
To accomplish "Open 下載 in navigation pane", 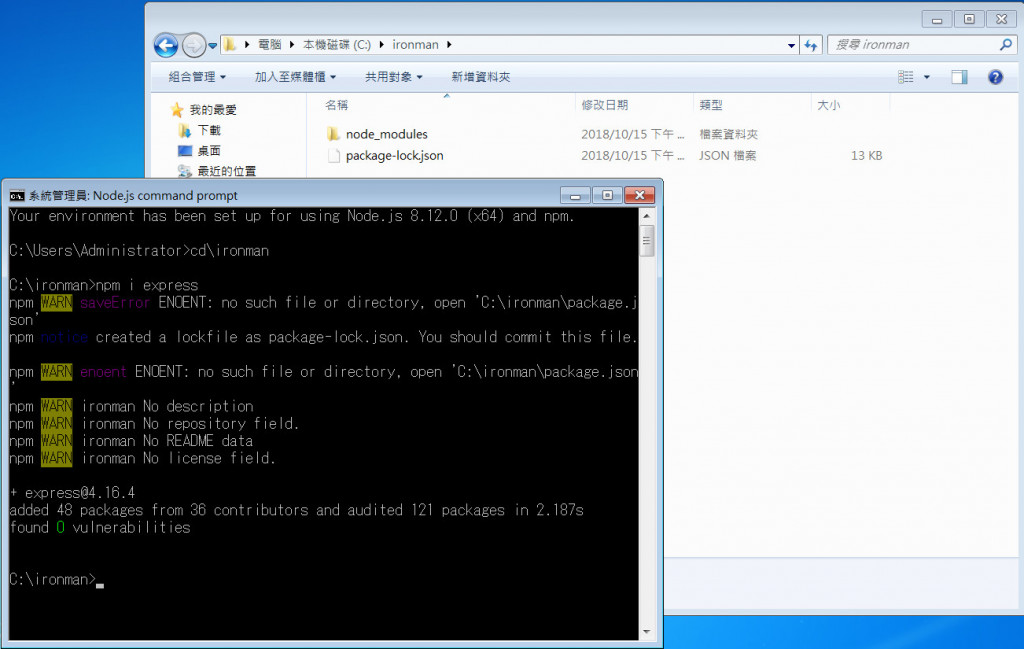I will (209, 131).
